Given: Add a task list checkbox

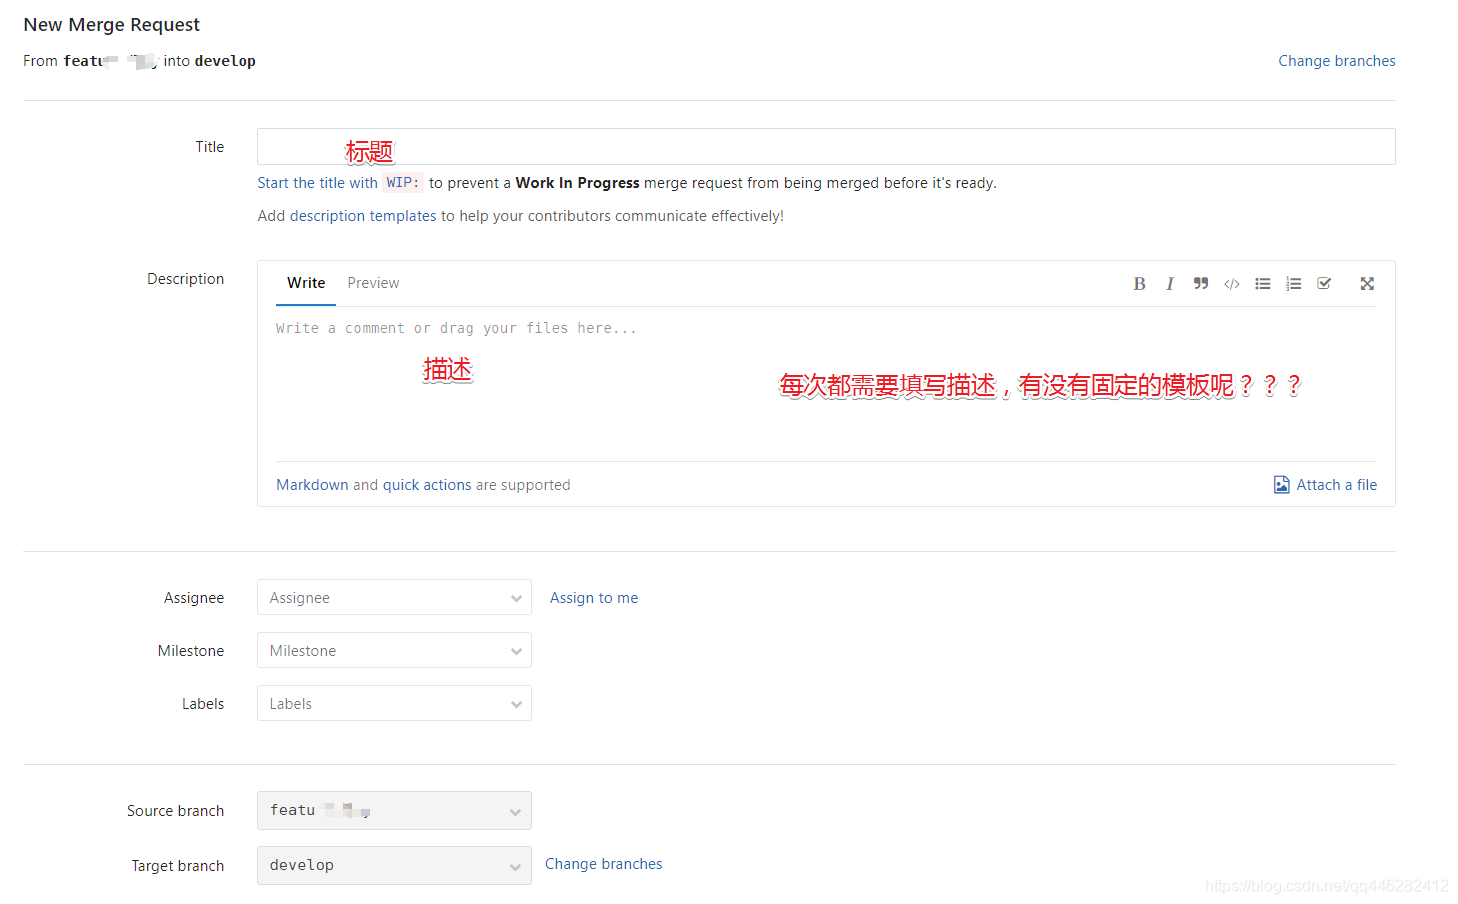Looking at the screenshot, I should 1324,284.
